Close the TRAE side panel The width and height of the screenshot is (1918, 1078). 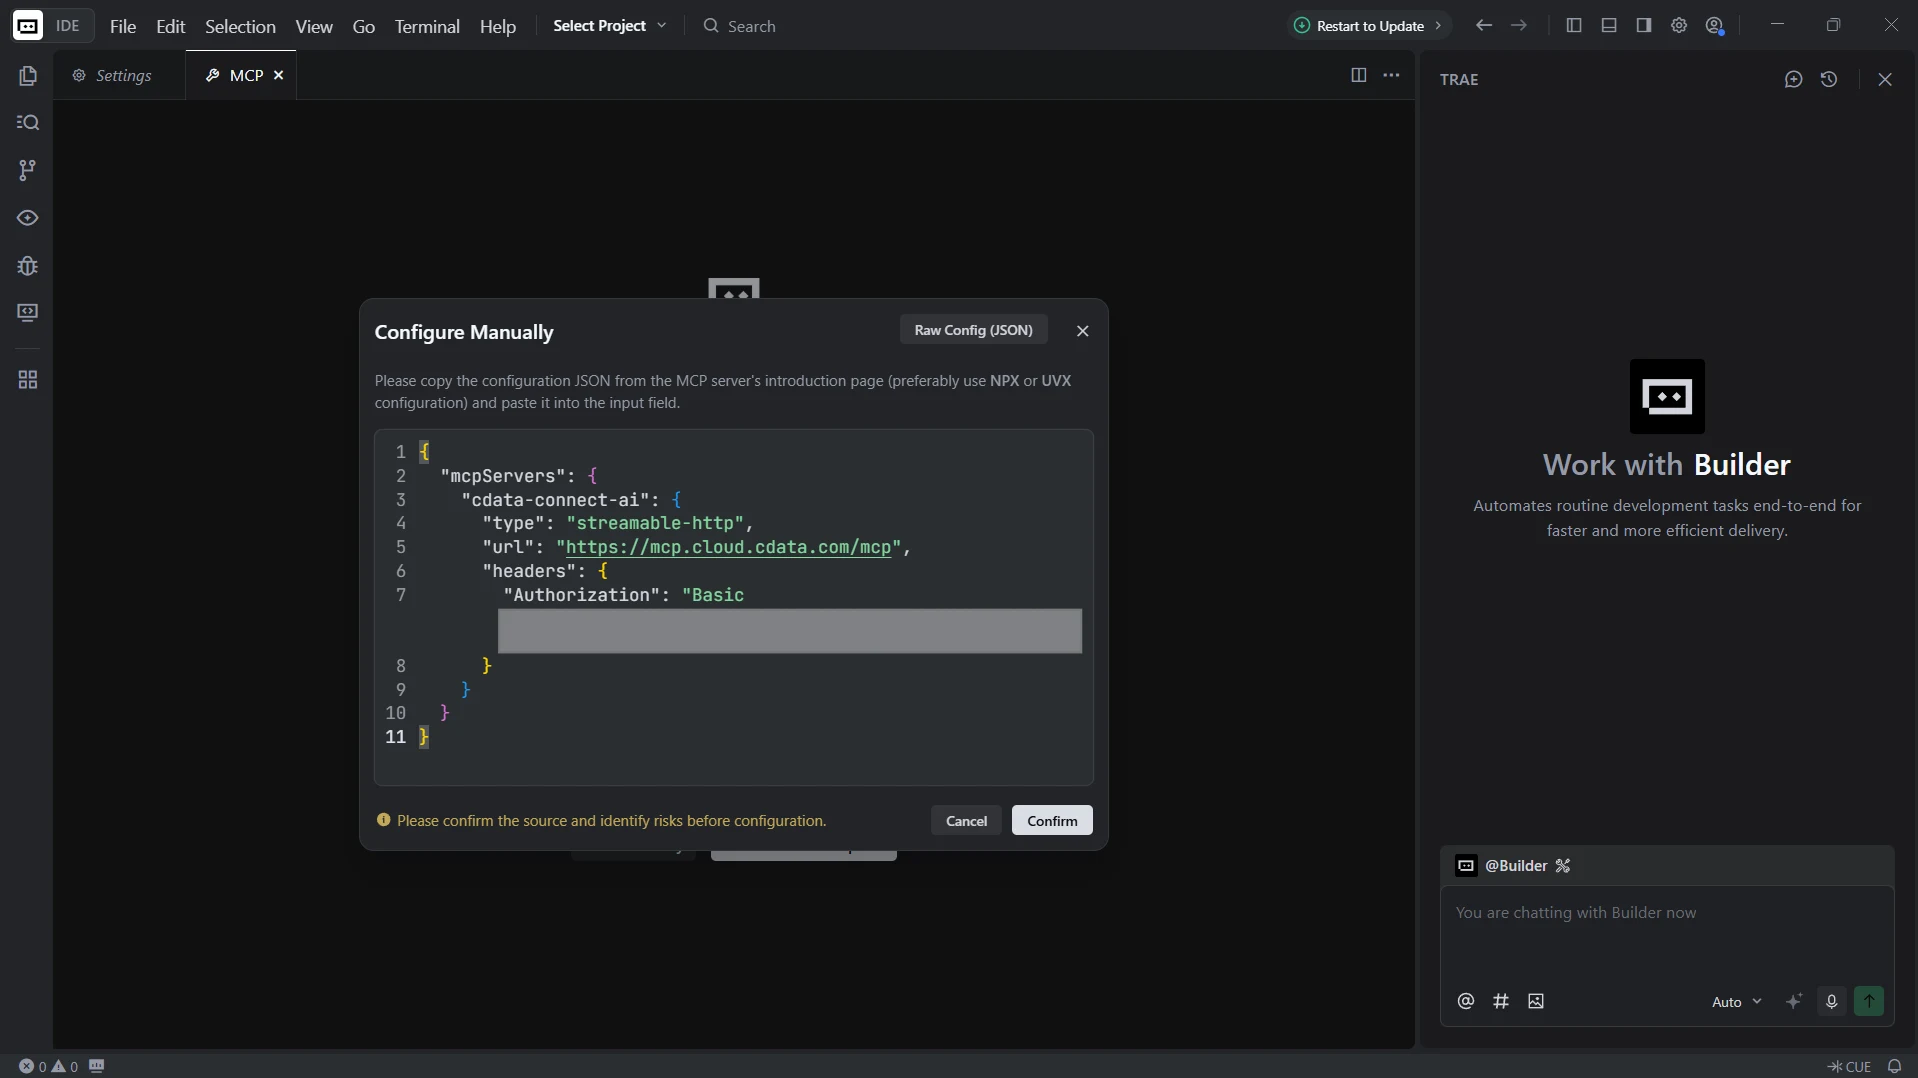click(1885, 80)
